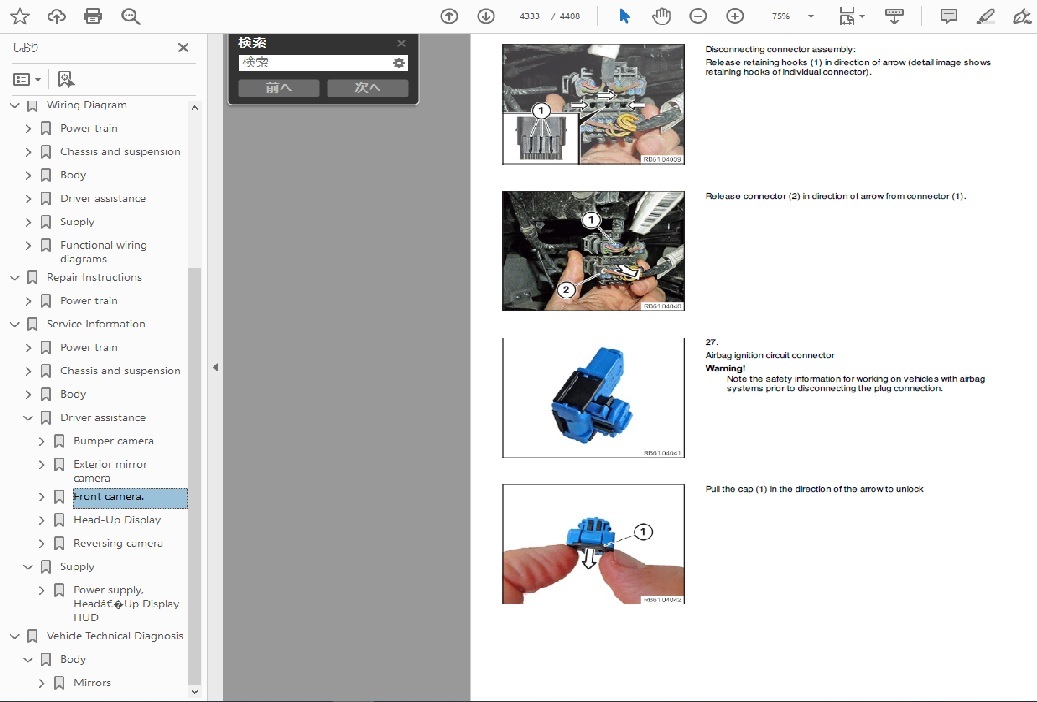Click the 前へ (previous) search button
The width and height of the screenshot is (1037, 702).
(x=278, y=88)
